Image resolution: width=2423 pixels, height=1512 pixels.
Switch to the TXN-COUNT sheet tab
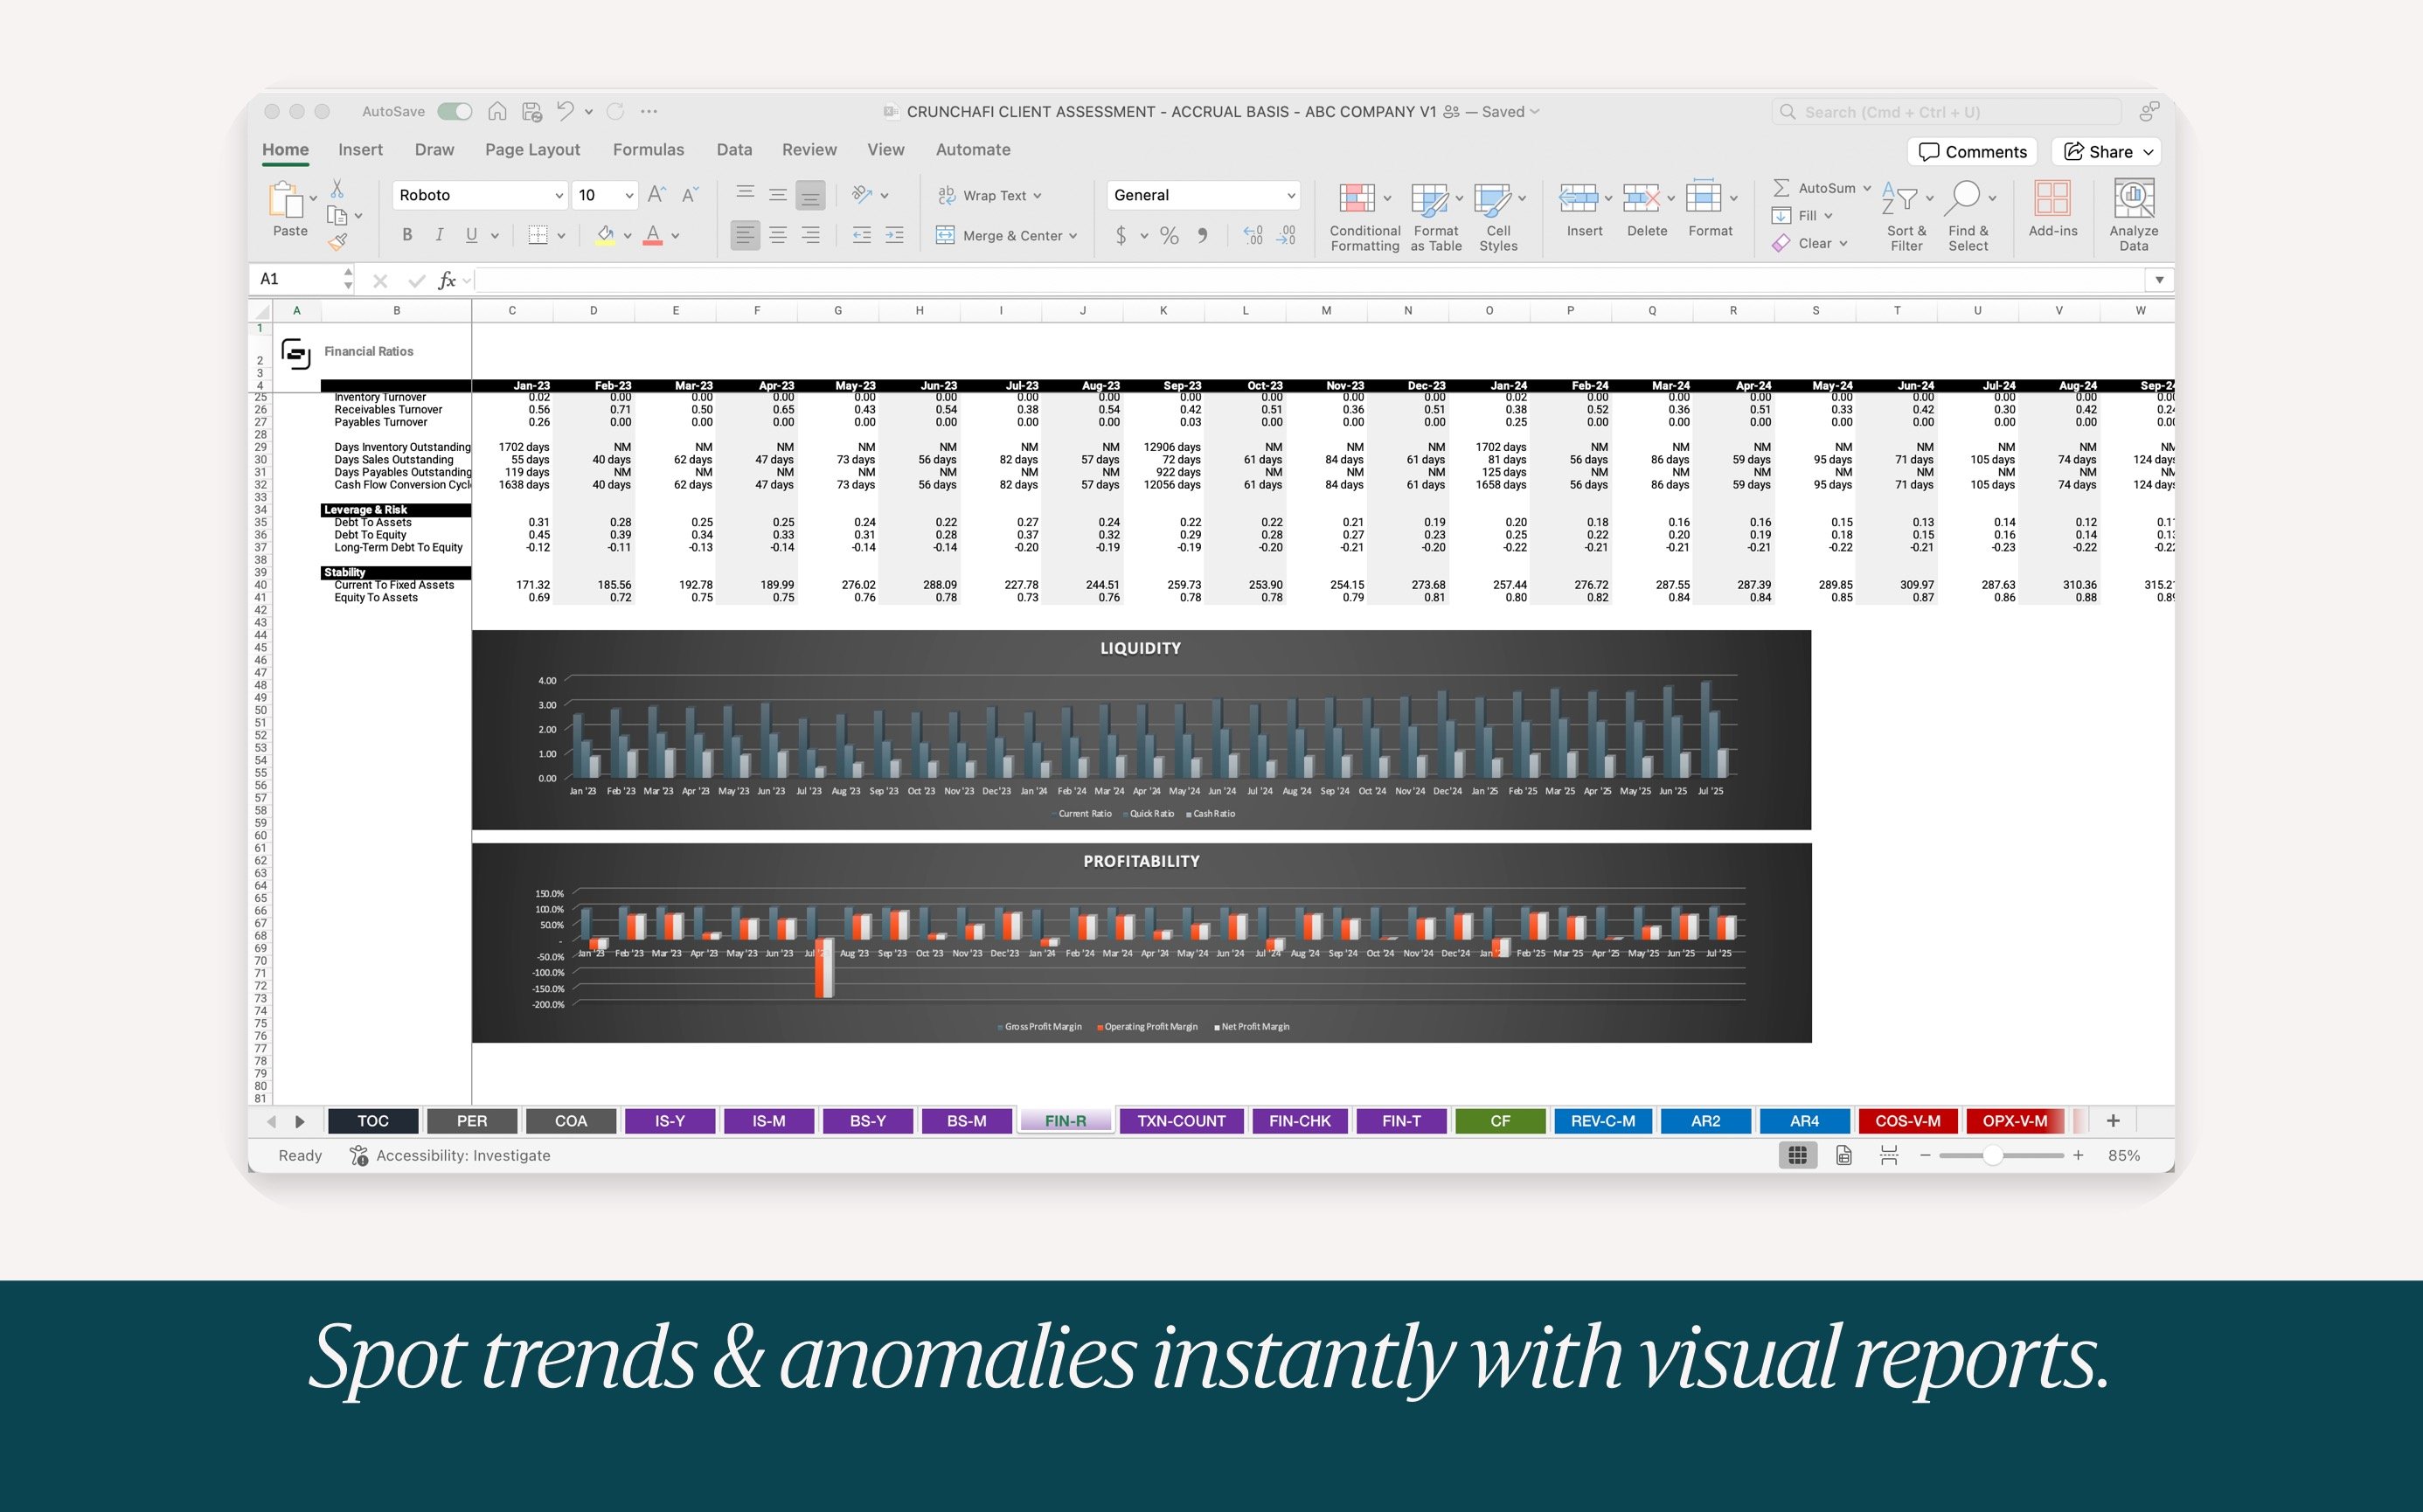pos(1181,1121)
